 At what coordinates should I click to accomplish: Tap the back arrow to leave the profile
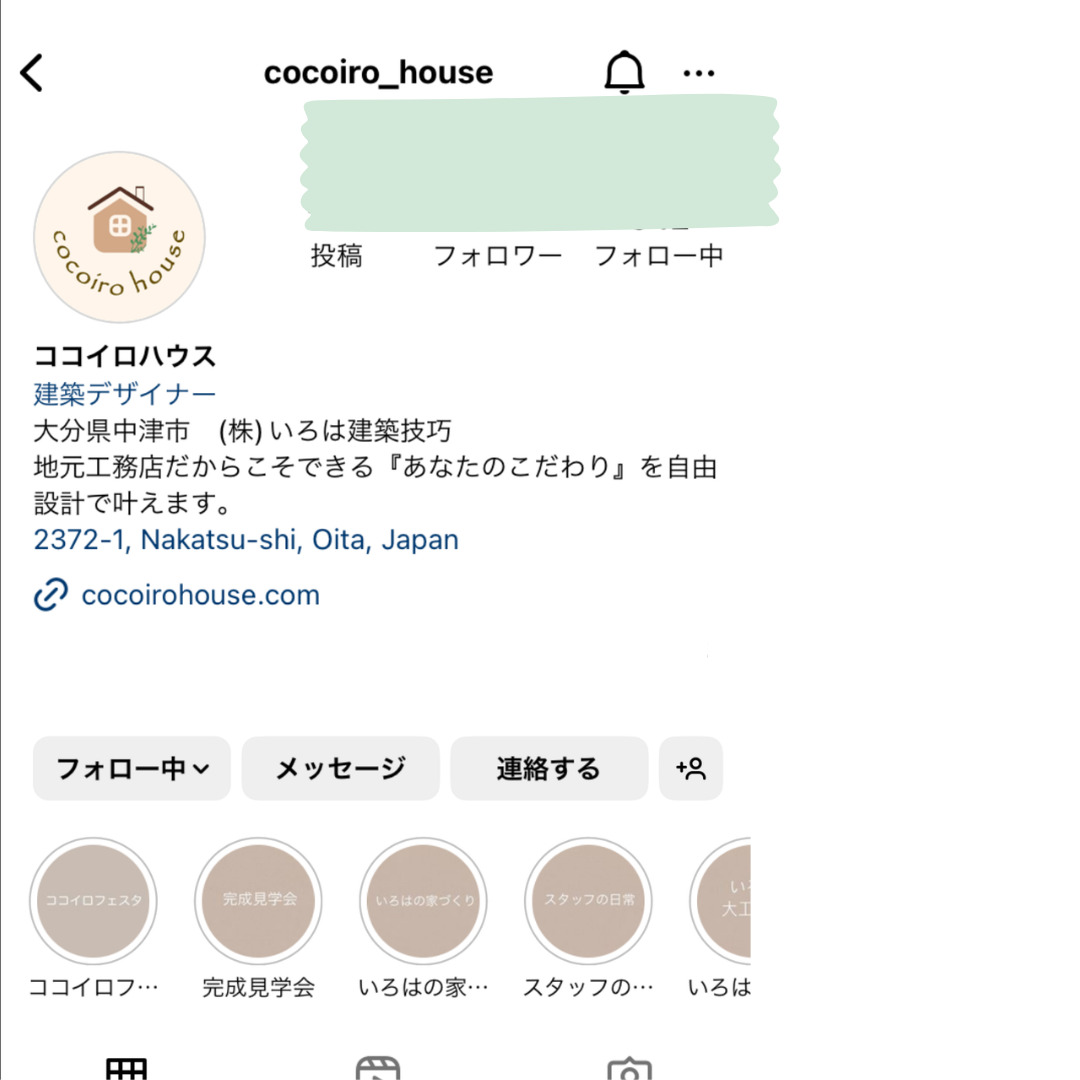(33, 71)
